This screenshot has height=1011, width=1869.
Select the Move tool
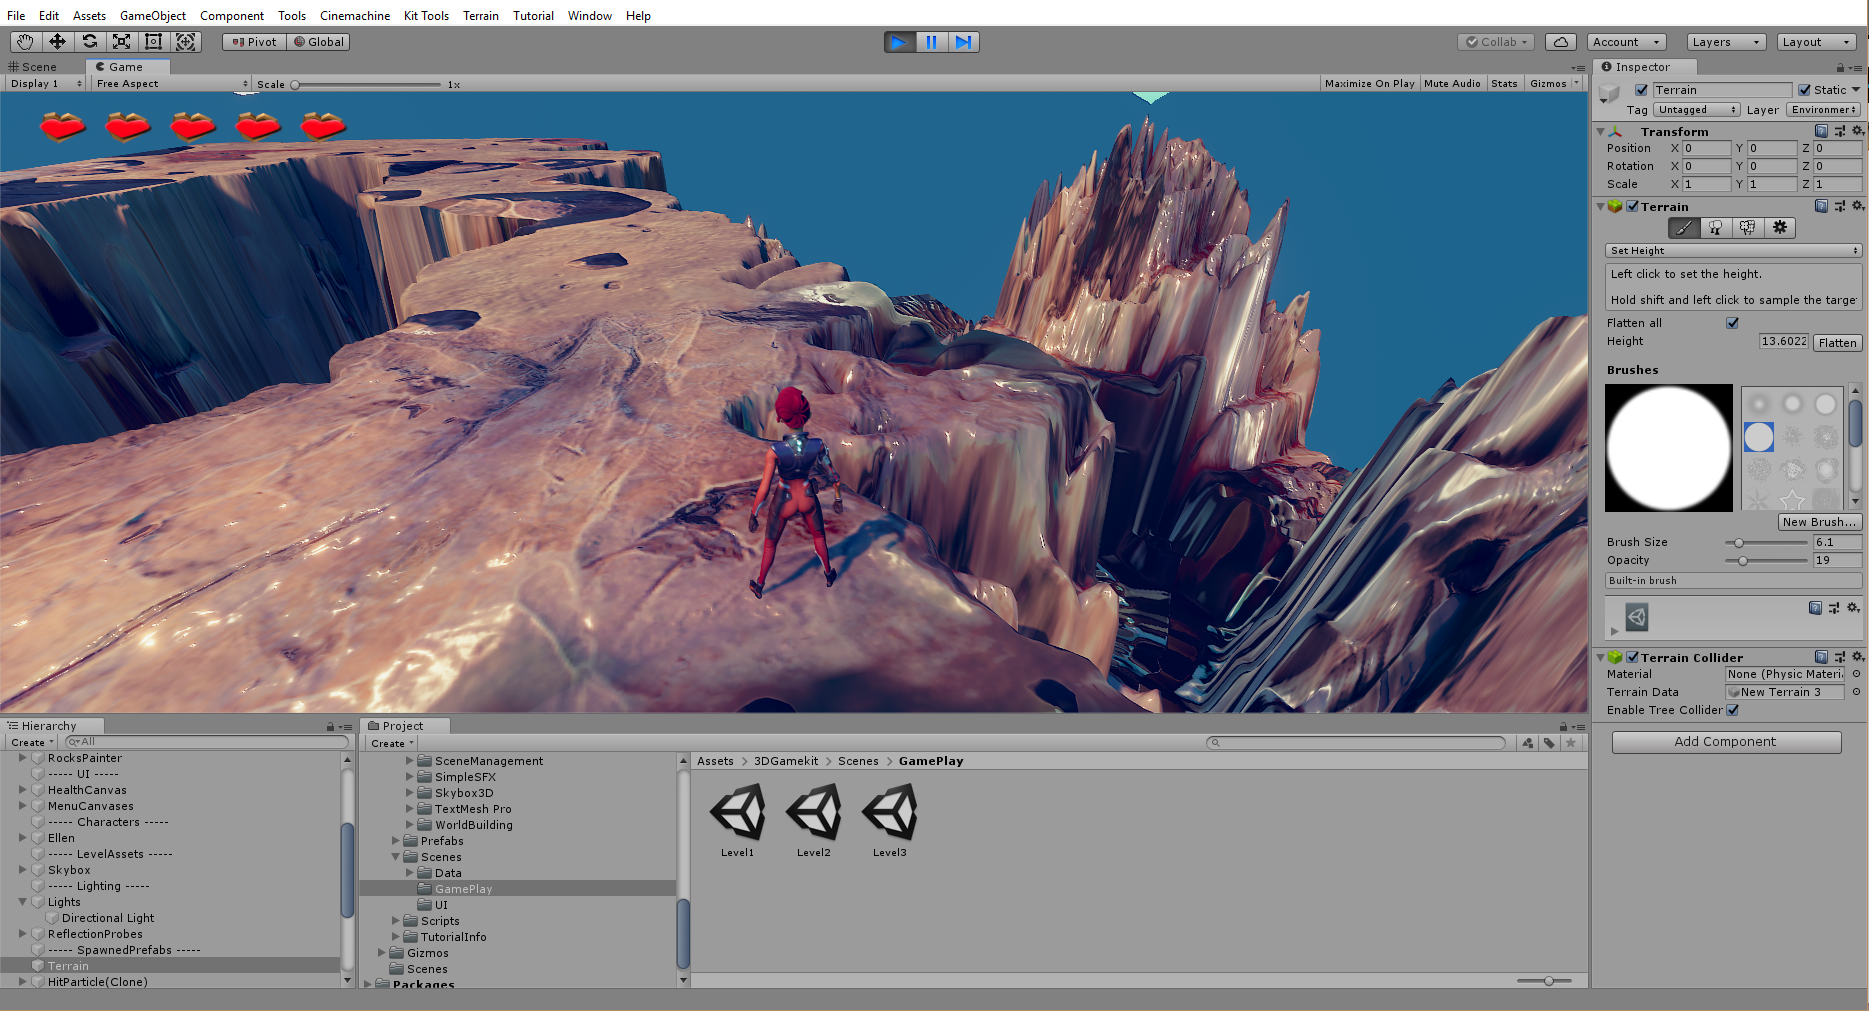coord(57,42)
